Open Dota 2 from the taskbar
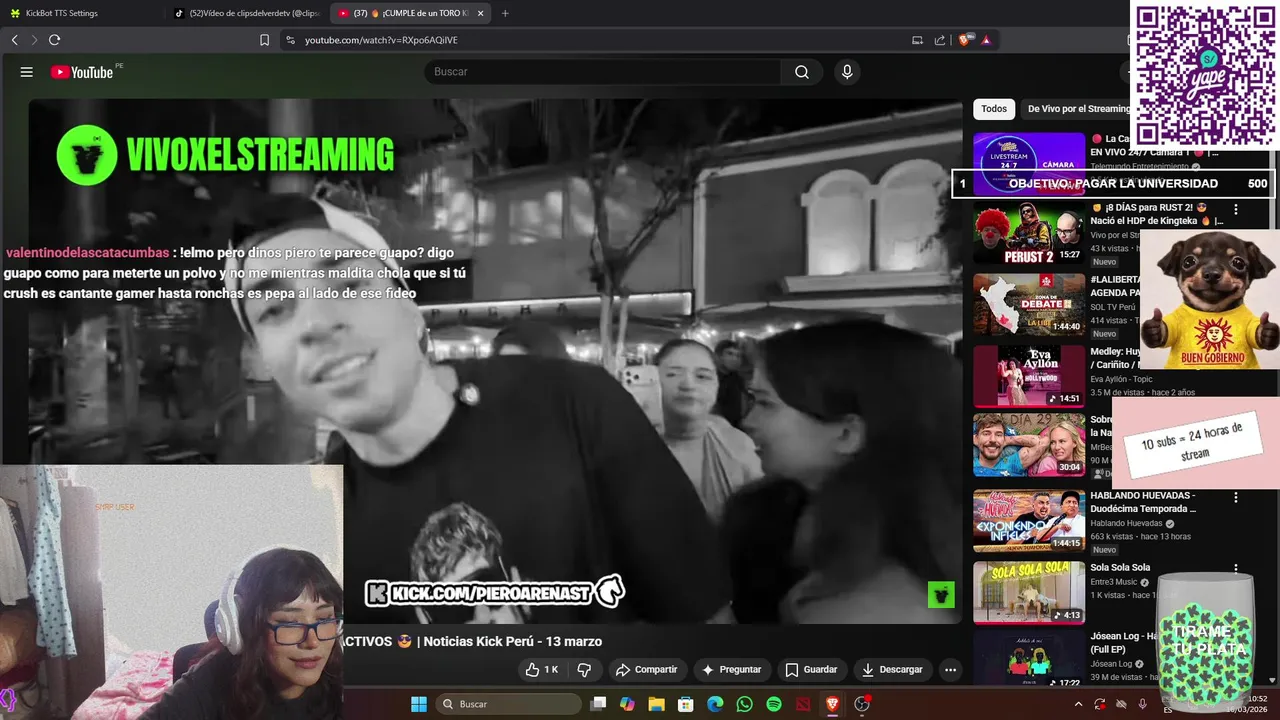The height and width of the screenshot is (720, 1280). tap(803, 704)
